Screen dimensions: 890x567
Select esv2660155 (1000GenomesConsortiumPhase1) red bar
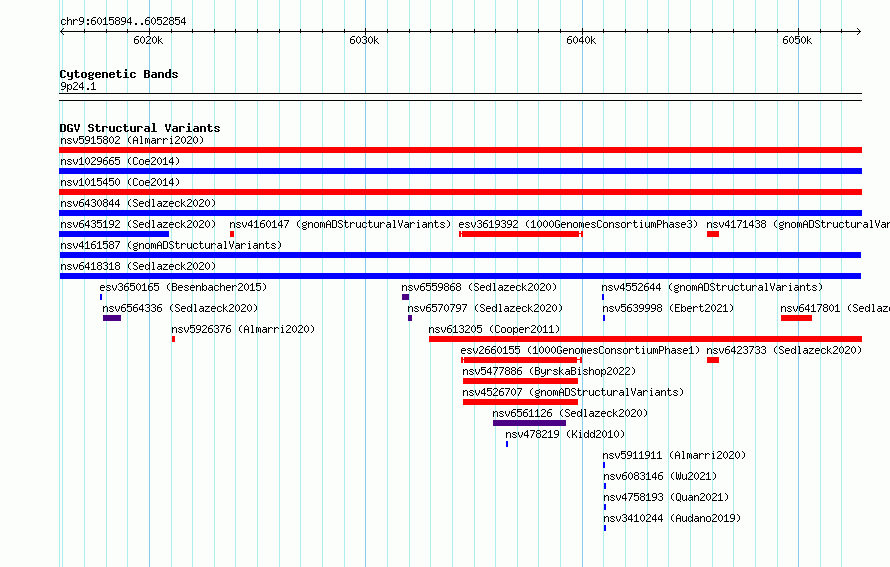pyautogui.click(x=521, y=360)
